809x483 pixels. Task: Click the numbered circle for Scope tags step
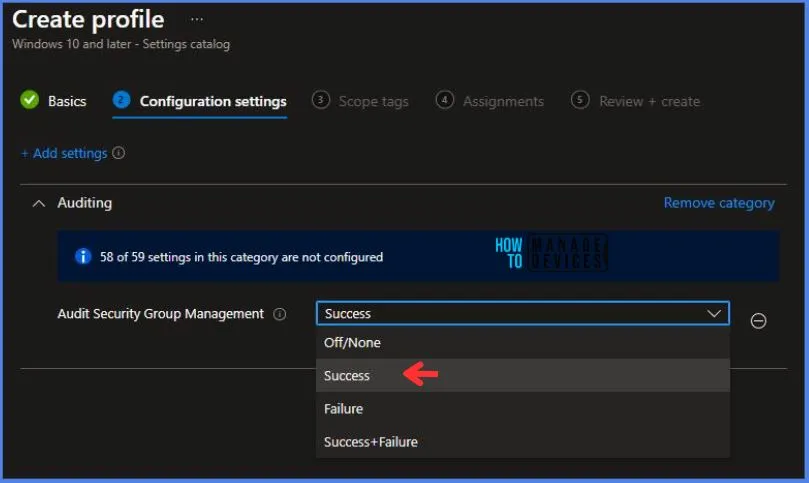(320, 100)
